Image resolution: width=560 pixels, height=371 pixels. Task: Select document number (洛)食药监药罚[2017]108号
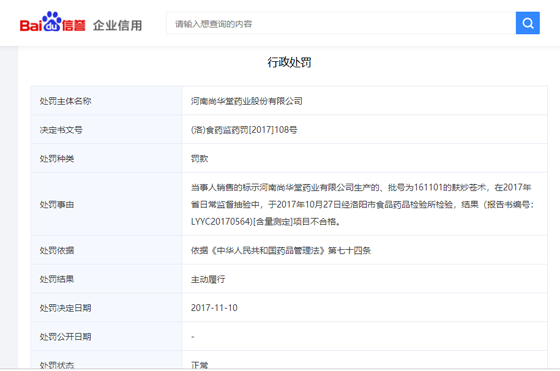click(244, 130)
